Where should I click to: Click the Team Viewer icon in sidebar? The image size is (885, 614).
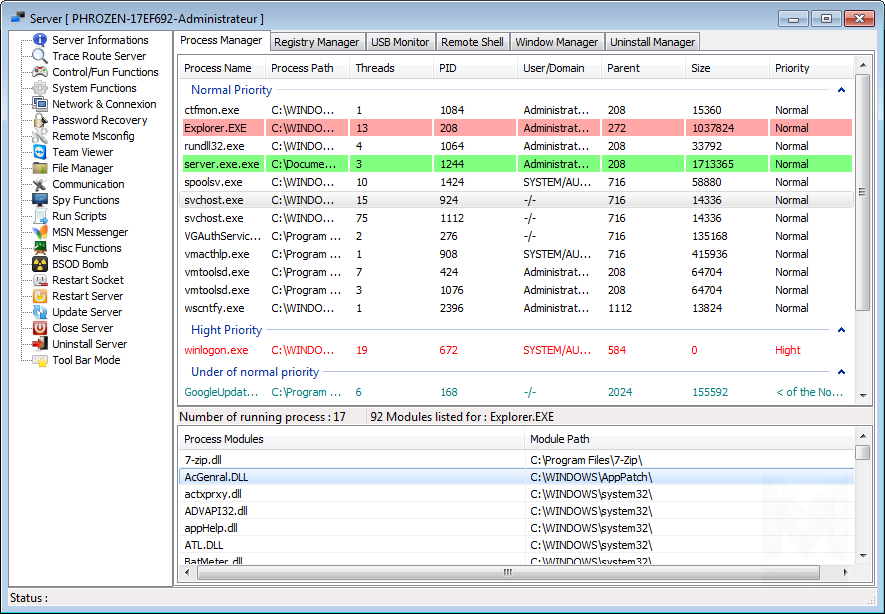(x=40, y=152)
